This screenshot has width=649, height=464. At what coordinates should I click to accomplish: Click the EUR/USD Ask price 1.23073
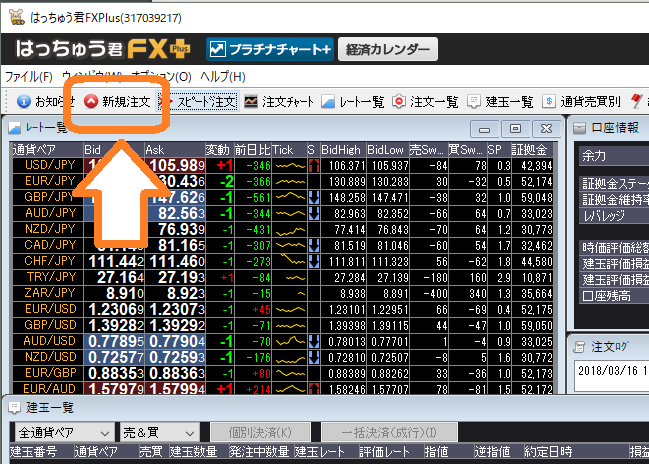(175, 310)
